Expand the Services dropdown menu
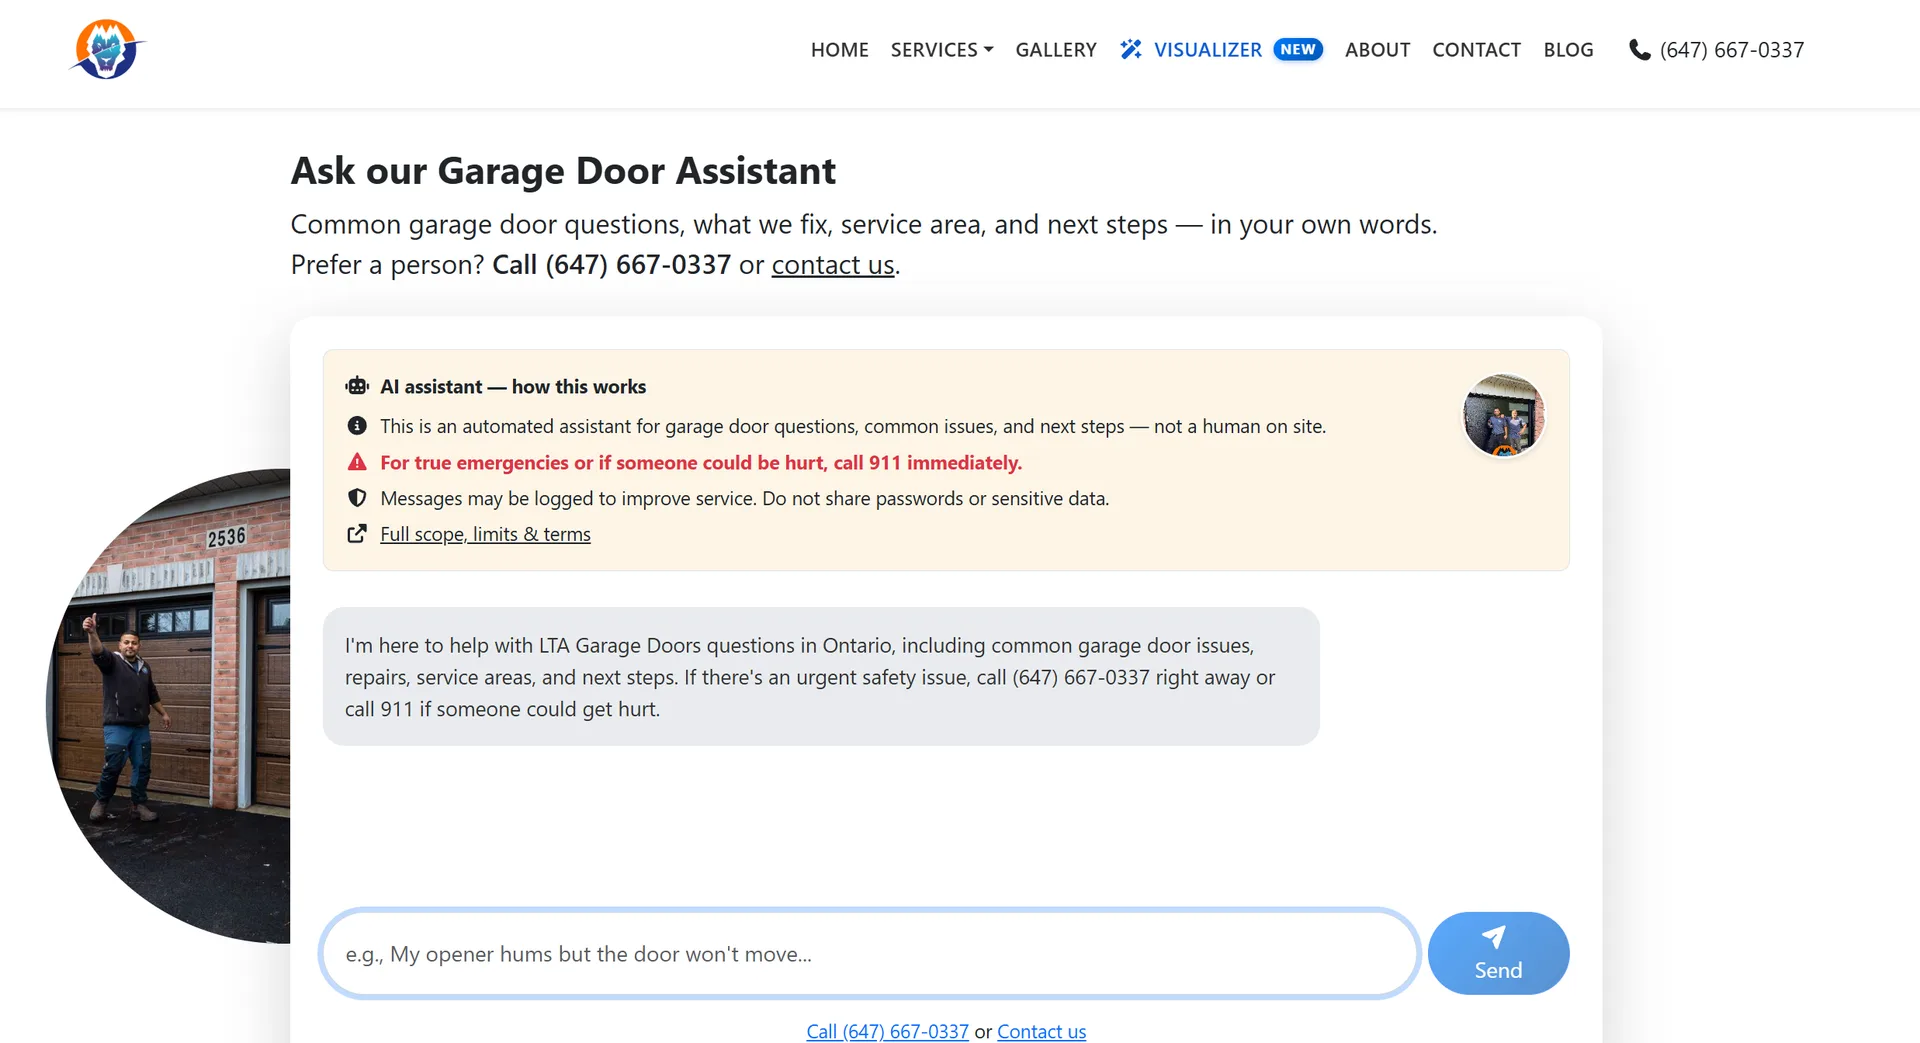 pyautogui.click(x=942, y=49)
